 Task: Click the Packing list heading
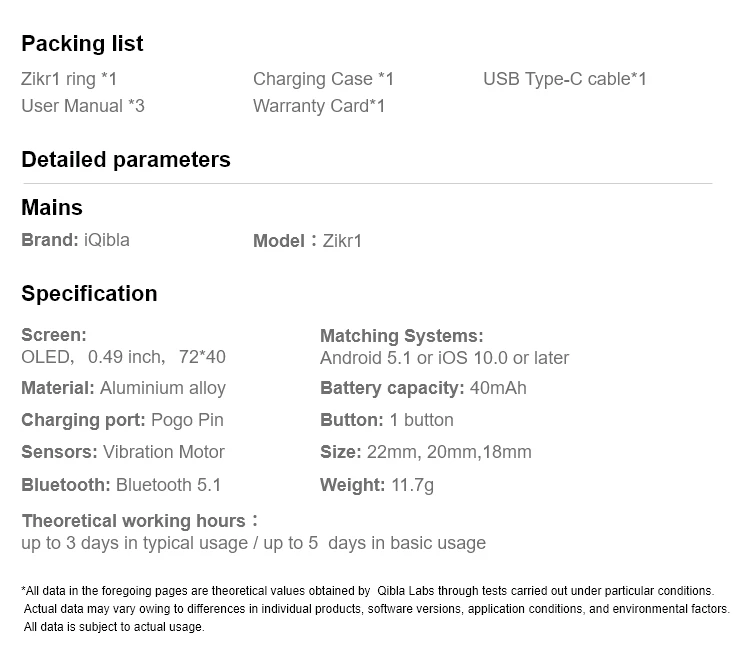tap(82, 44)
